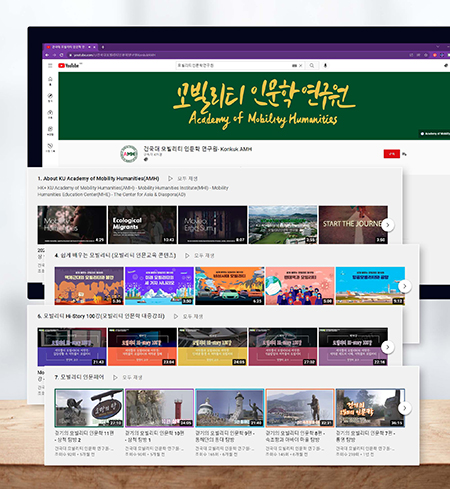Open episode 7 video title text
Screen dimensions: 450x489
tap(366, 436)
